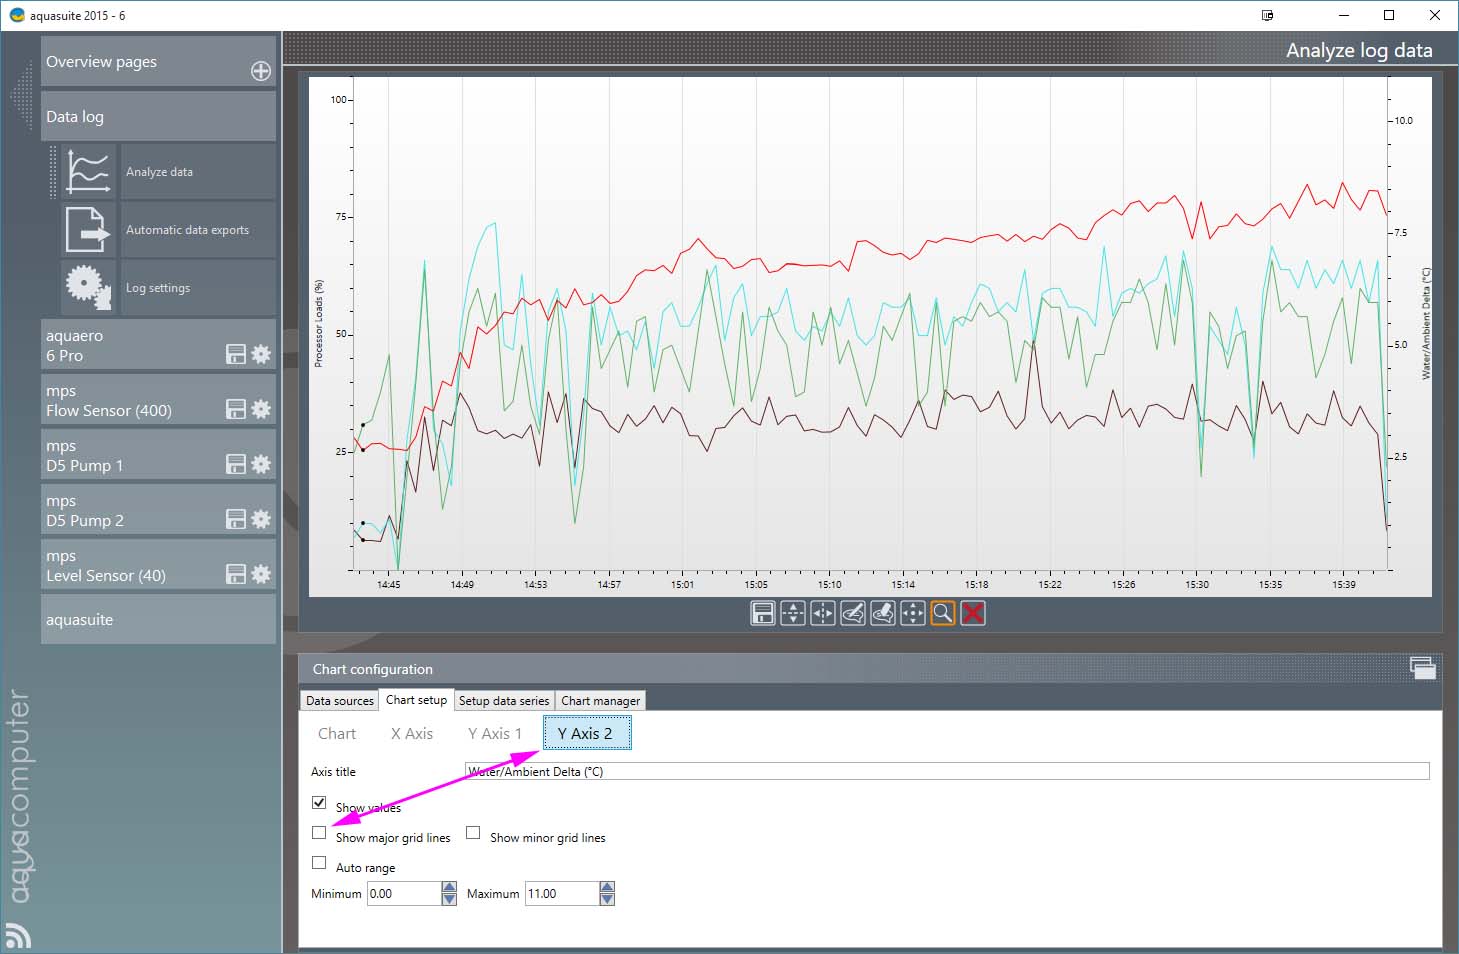Click the save icon for aquaero 6 Pro
Image resolution: width=1459 pixels, height=954 pixels.
236,354
